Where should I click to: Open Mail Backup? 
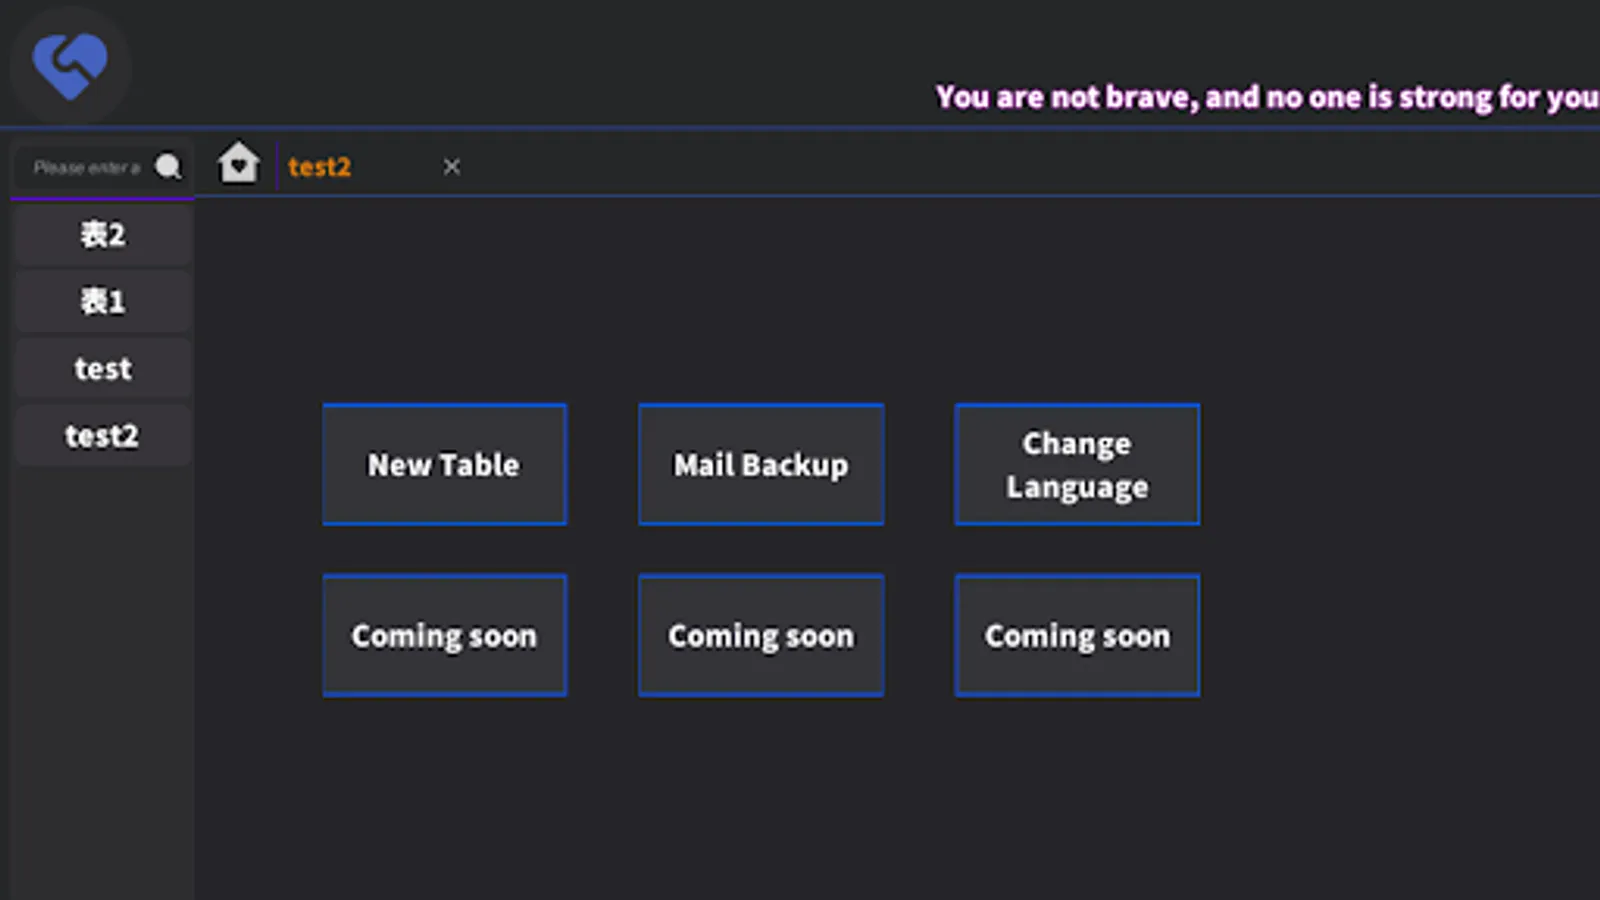tap(760, 464)
